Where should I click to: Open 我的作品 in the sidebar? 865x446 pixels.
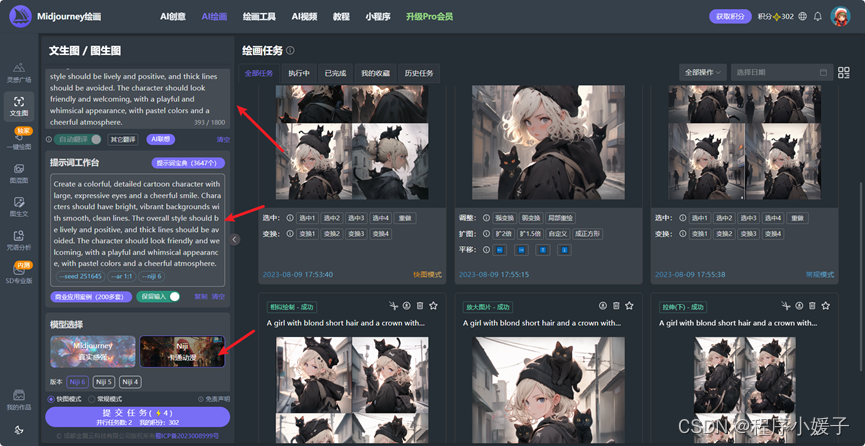point(19,401)
